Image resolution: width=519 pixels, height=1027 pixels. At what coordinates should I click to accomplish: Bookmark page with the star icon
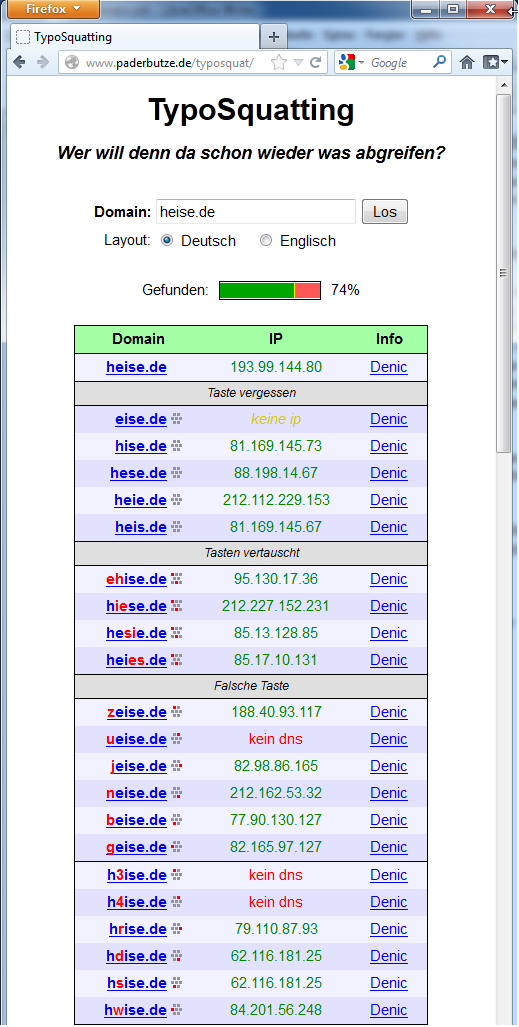[279, 62]
